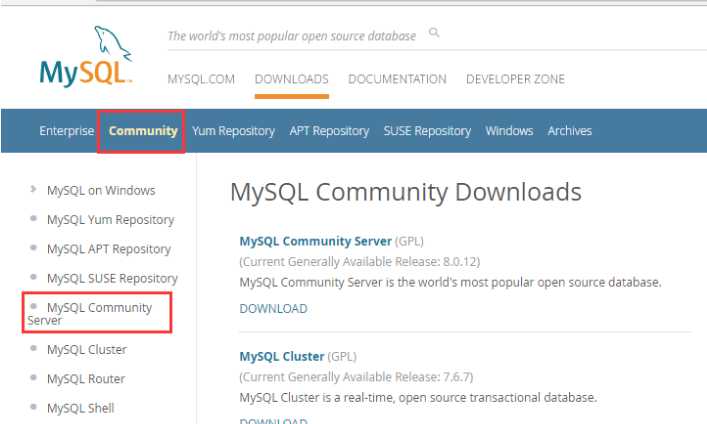Switch to the Enterprise tab
The height and width of the screenshot is (424, 707).
pyautogui.click(x=67, y=131)
